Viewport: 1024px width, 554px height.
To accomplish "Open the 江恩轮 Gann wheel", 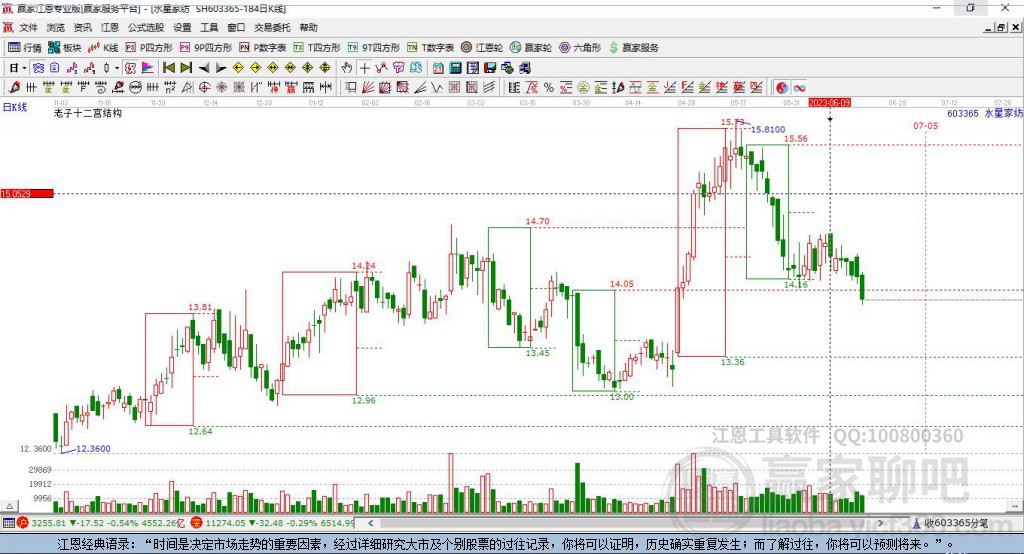I will [x=482, y=48].
